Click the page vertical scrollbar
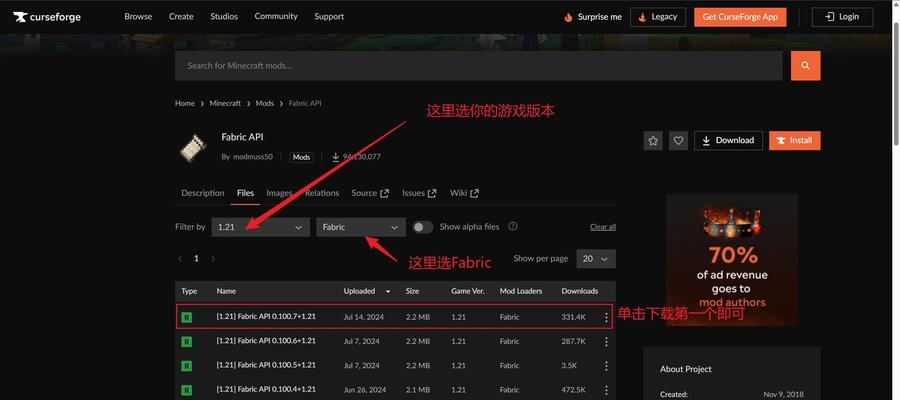900x400 pixels. (x=895, y=86)
